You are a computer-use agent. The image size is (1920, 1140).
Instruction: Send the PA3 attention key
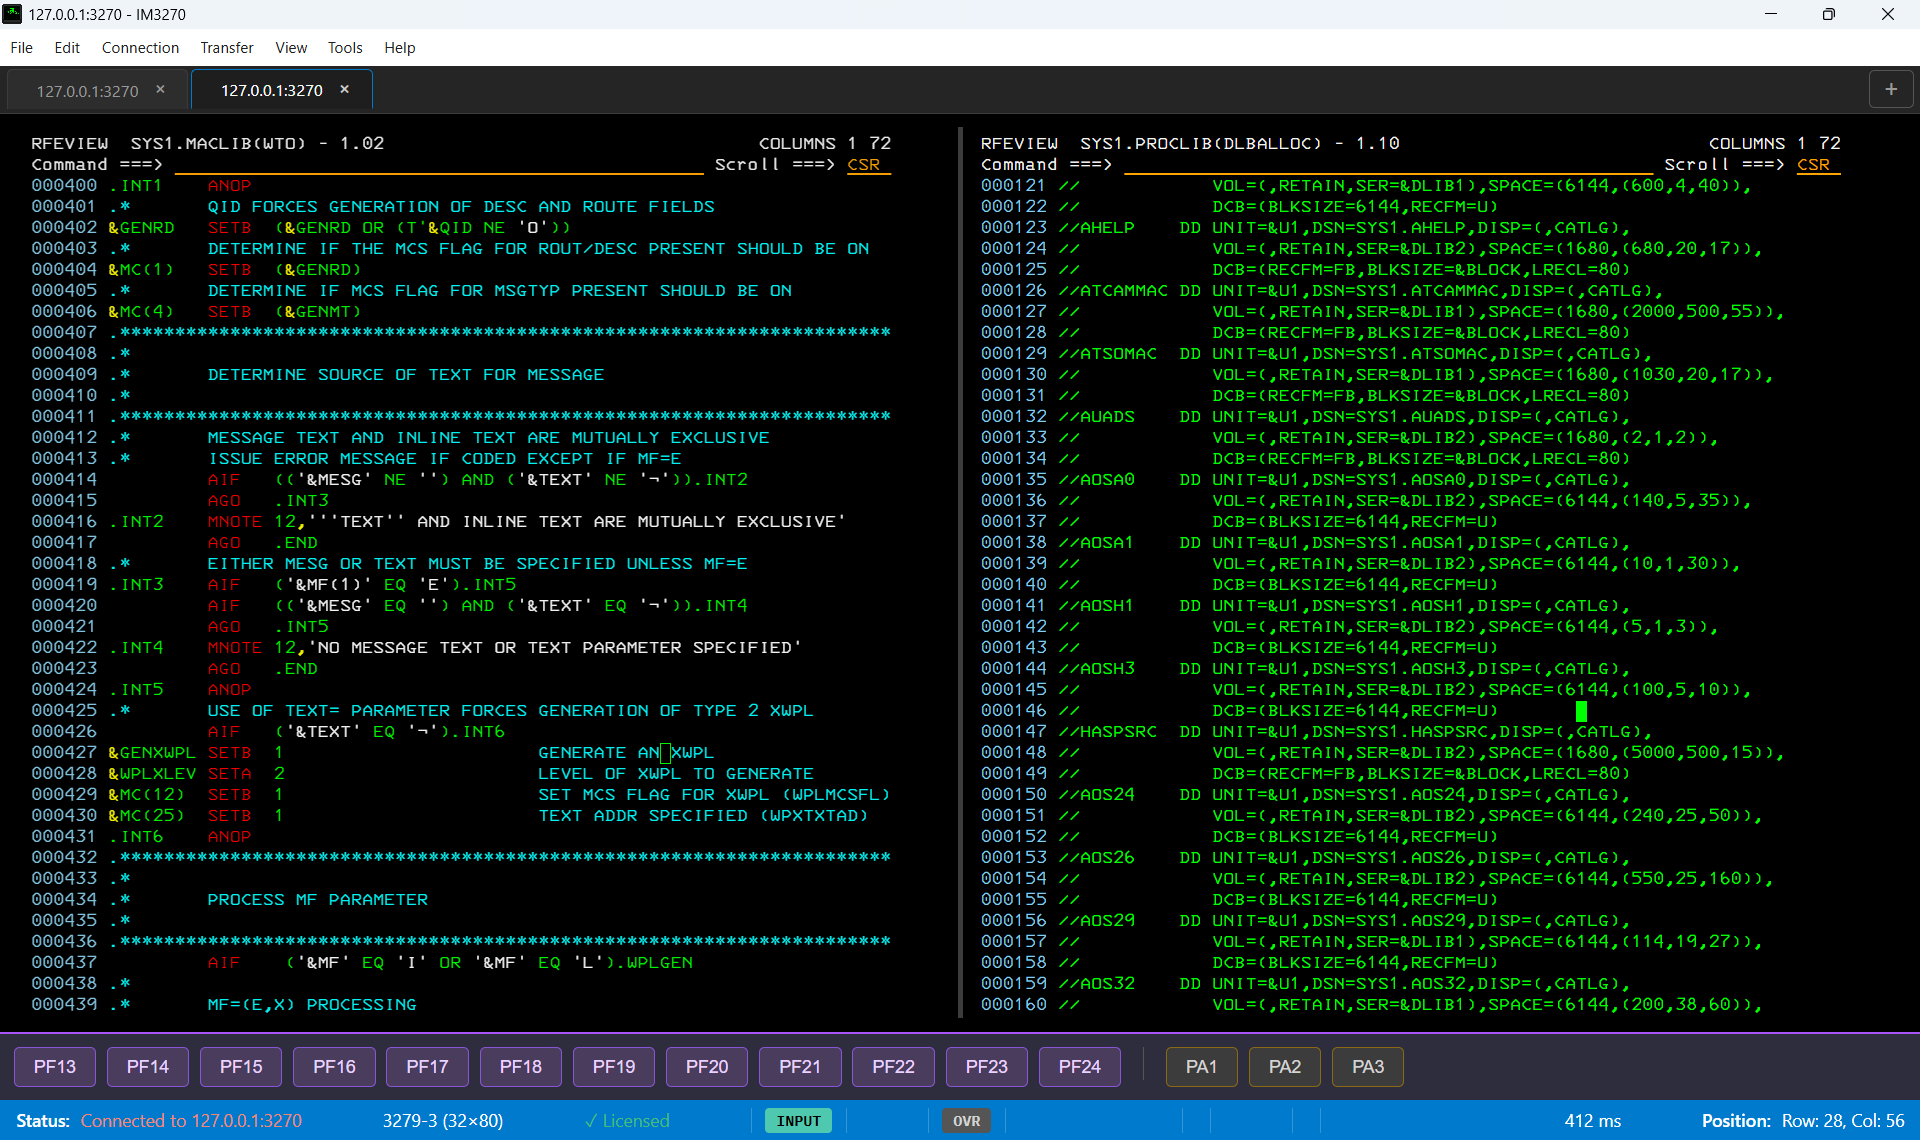pos(1368,1067)
